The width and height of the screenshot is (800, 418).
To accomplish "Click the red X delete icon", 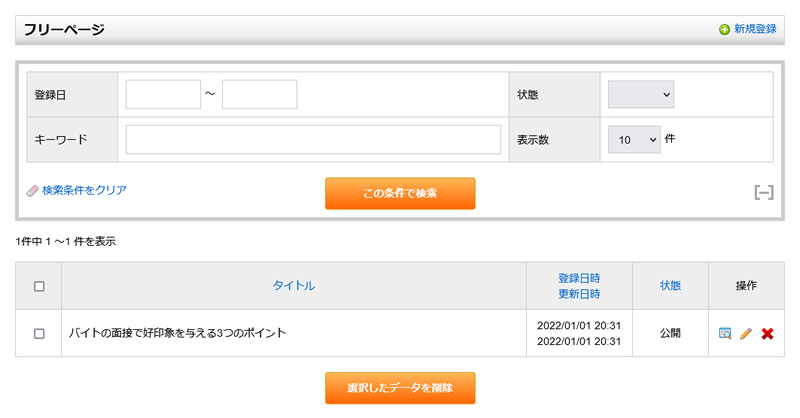I will [767, 333].
